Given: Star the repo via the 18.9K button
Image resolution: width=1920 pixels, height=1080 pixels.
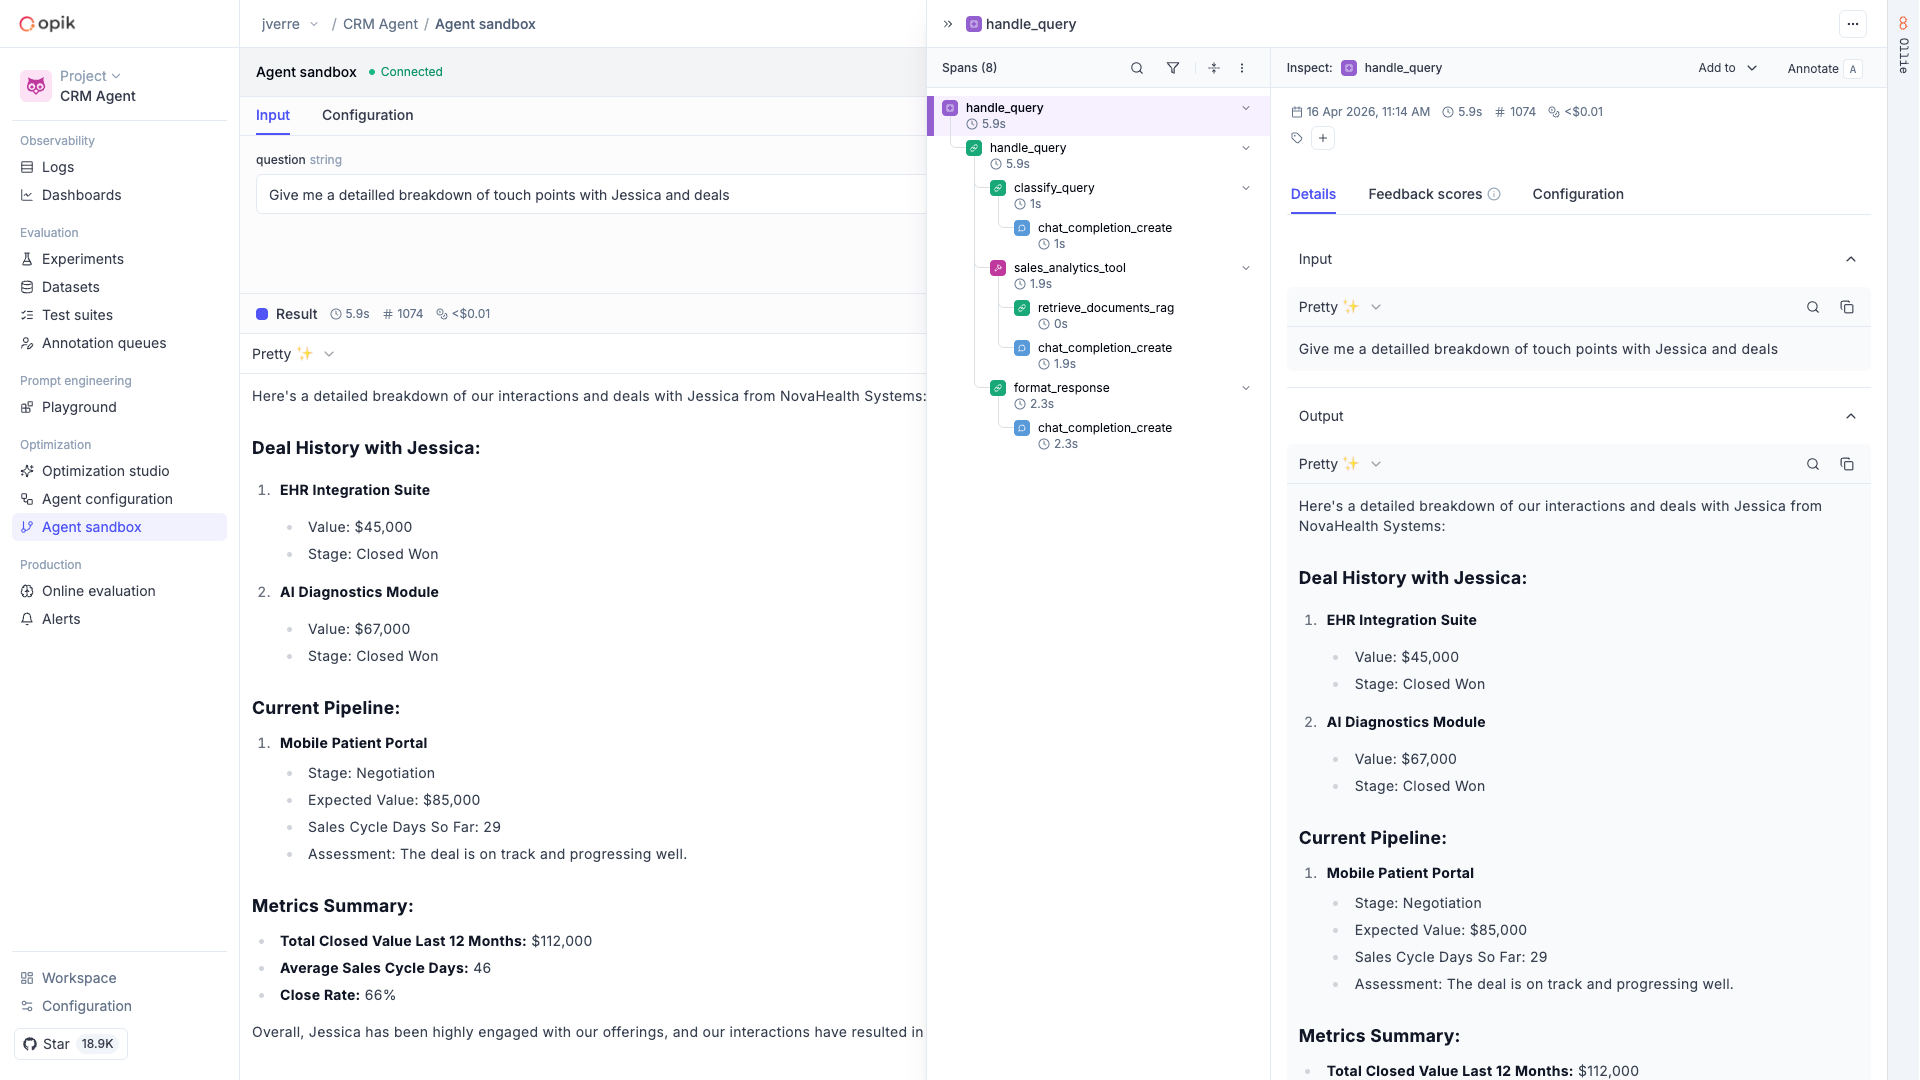Looking at the screenshot, I should tap(70, 1043).
